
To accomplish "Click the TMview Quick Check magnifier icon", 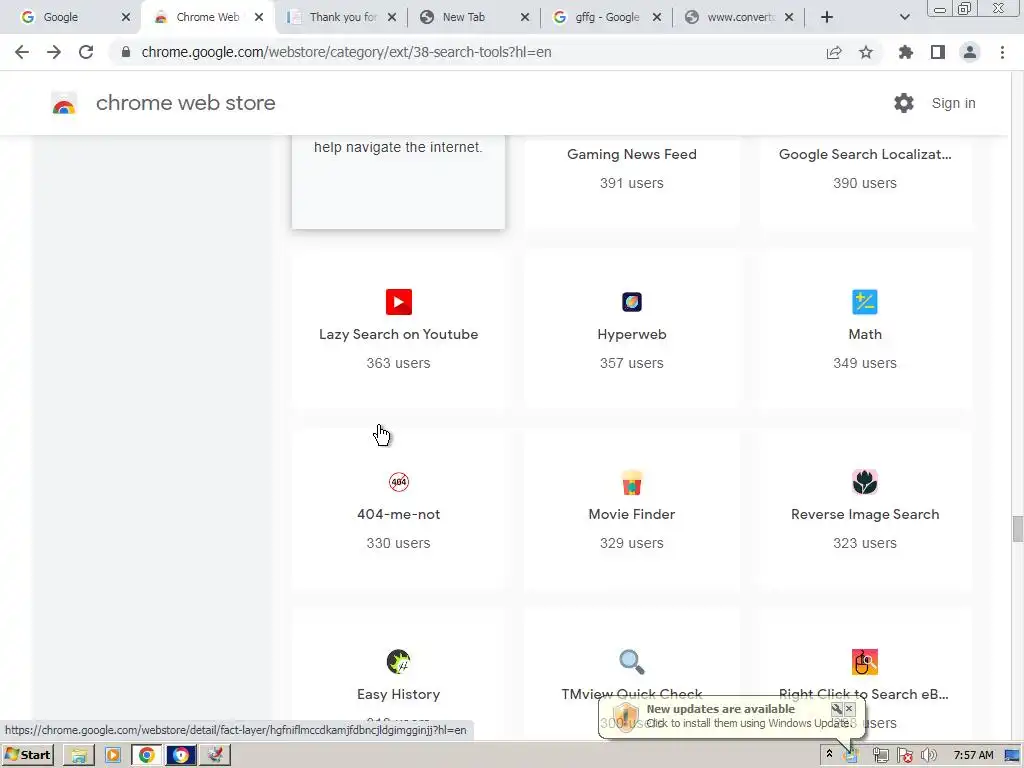I will [632, 662].
